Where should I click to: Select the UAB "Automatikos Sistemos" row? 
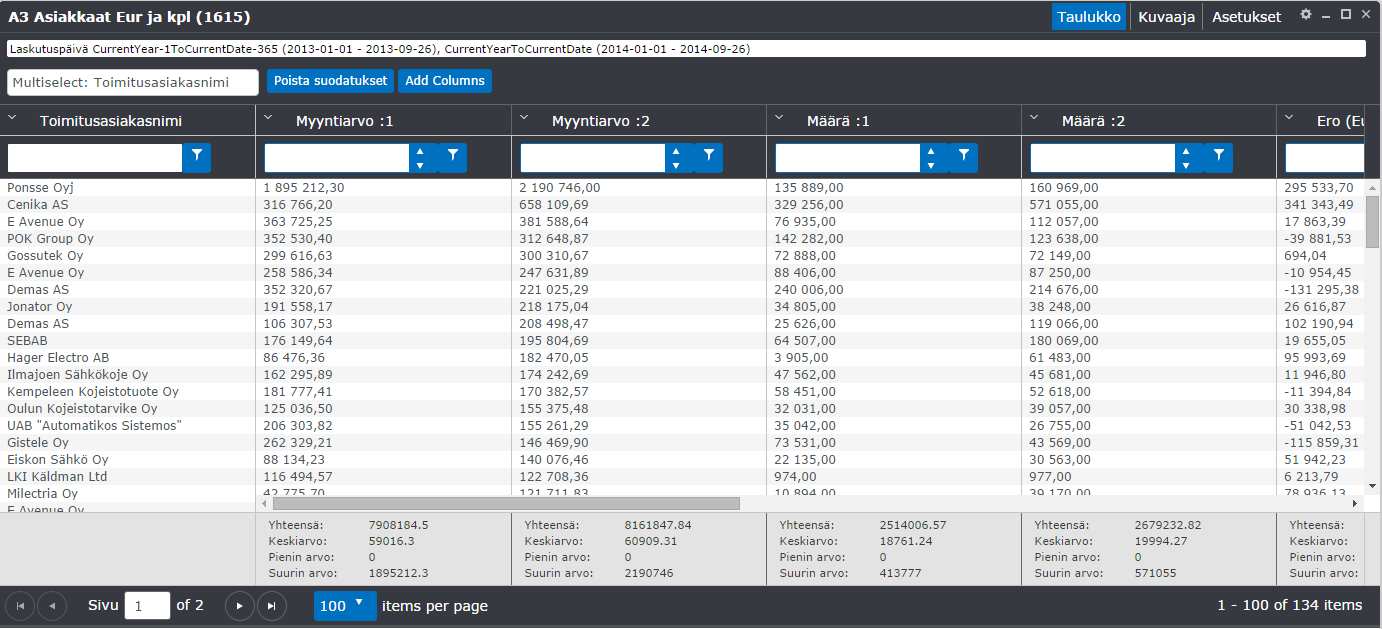click(683, 425)
